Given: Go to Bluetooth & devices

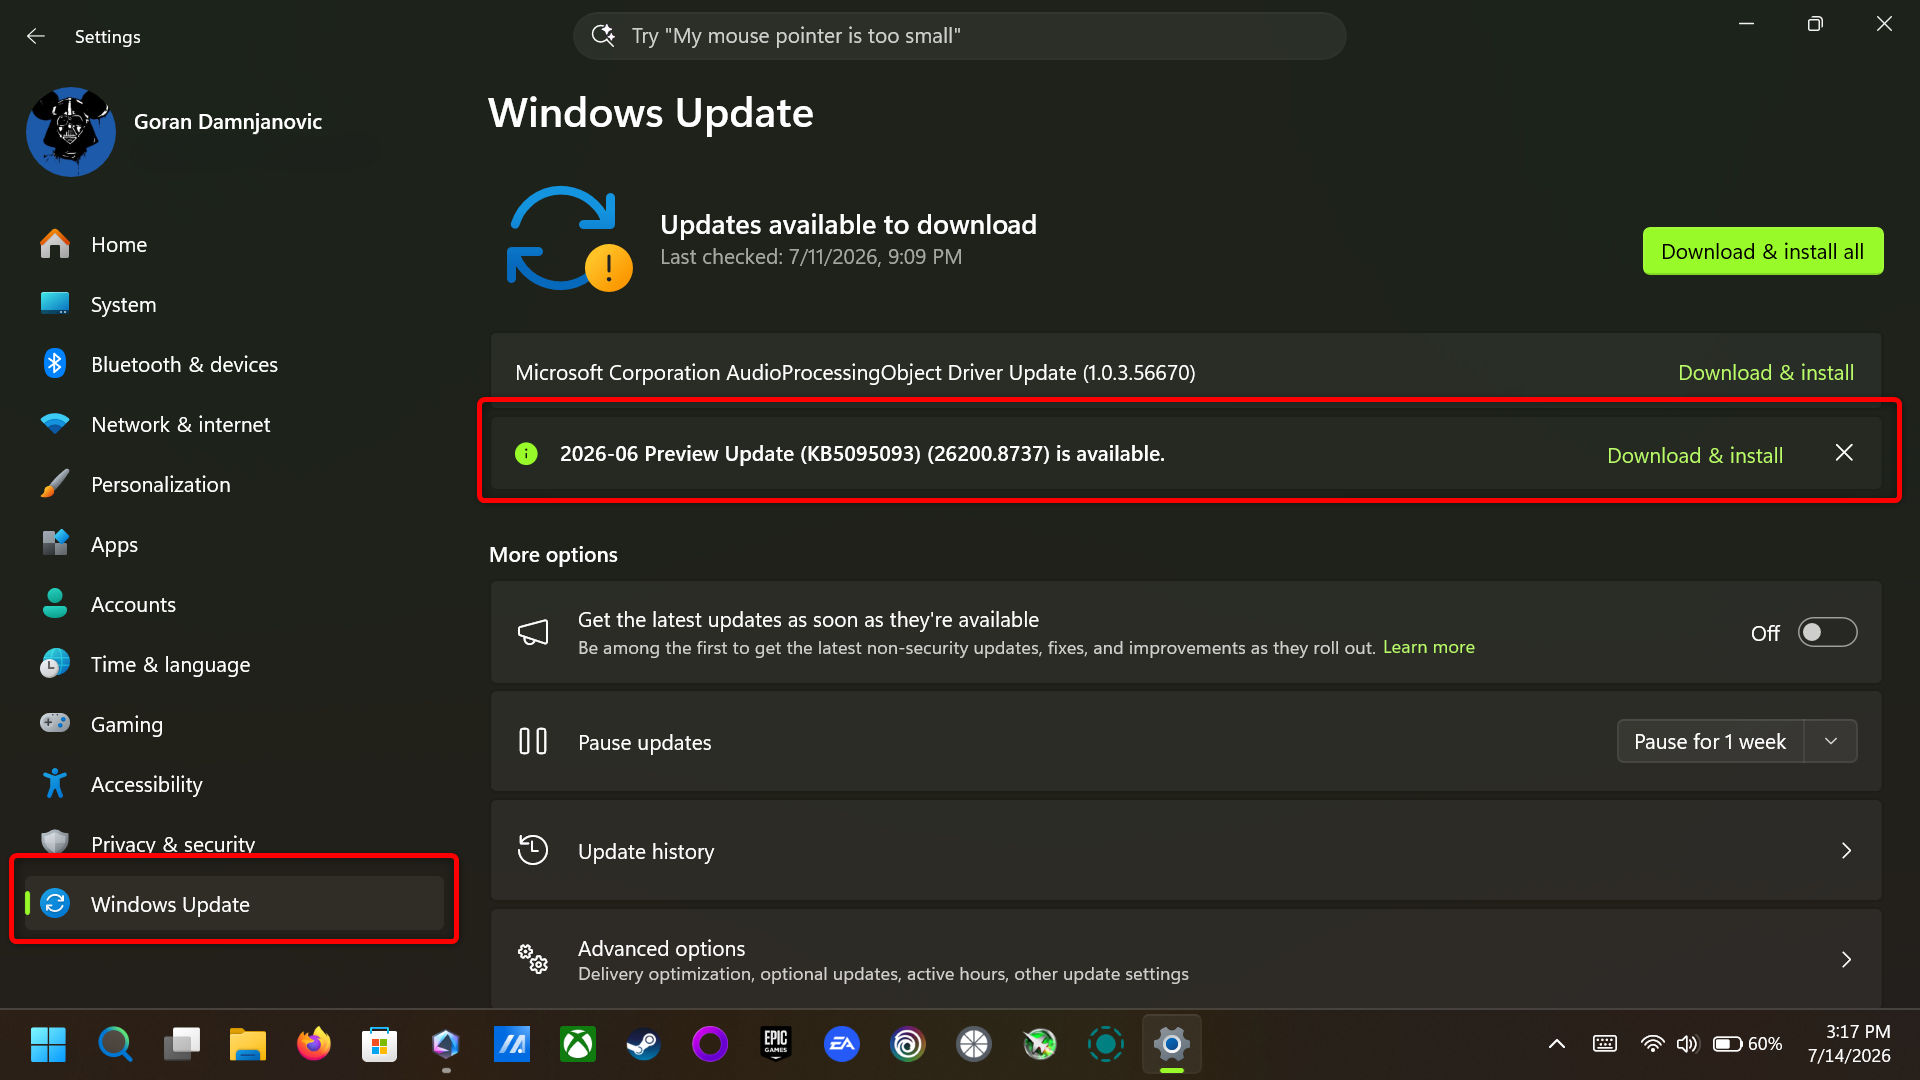Looking at the screenshot, I should tap(234, 364).
